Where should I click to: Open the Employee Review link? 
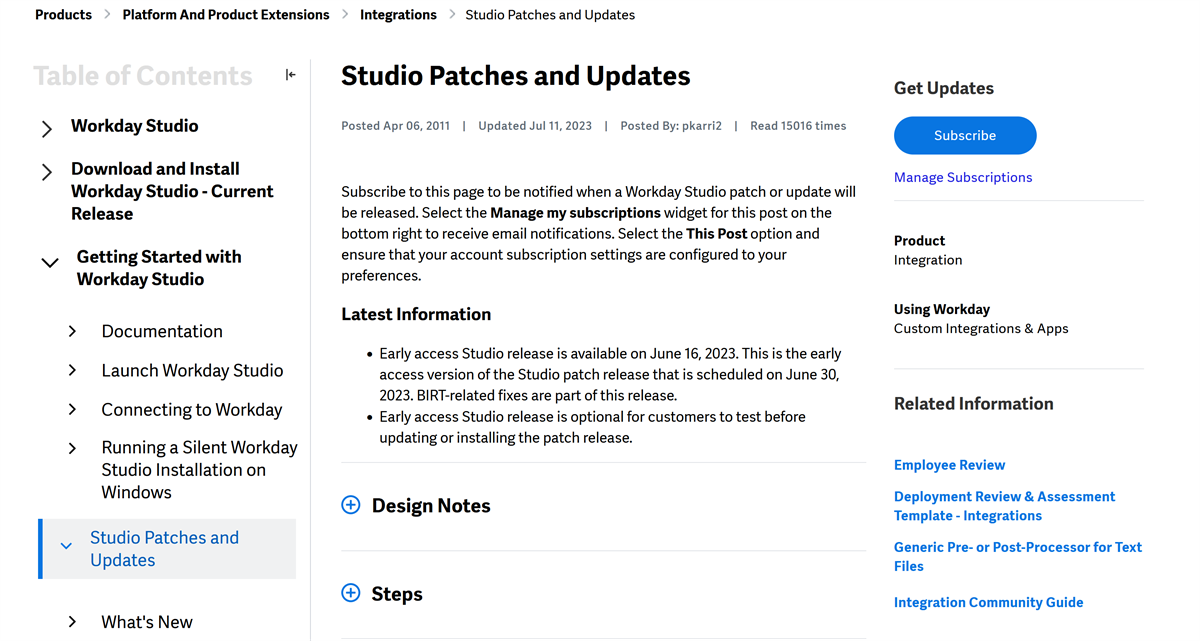[x=950, y=465]
